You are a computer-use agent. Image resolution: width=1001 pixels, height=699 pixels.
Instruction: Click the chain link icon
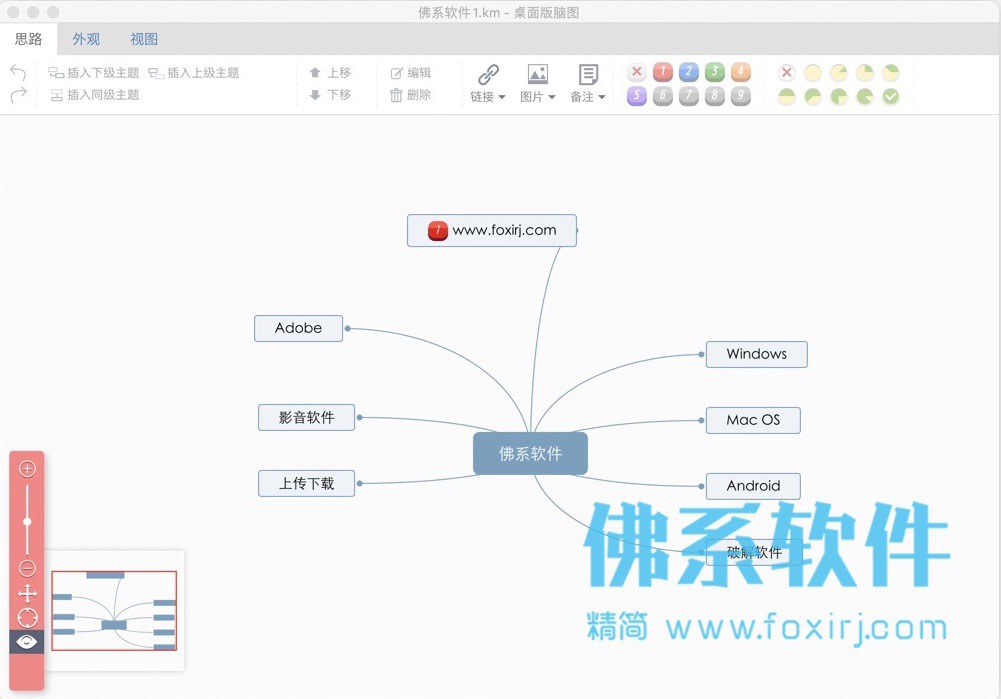(x=488, y=74)
